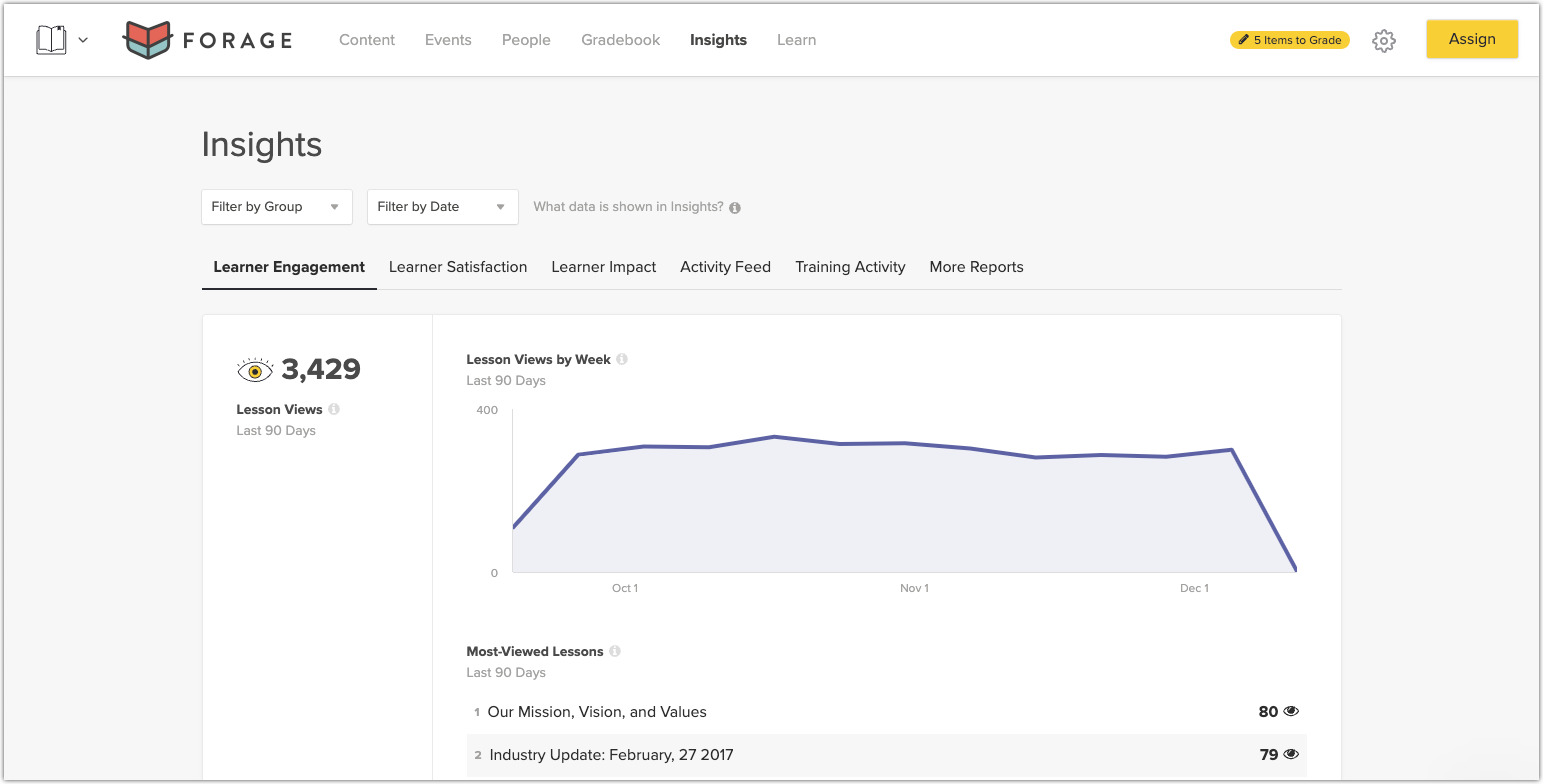
Task: Select the Insights nav item
Action: click(x=718, y=40)
